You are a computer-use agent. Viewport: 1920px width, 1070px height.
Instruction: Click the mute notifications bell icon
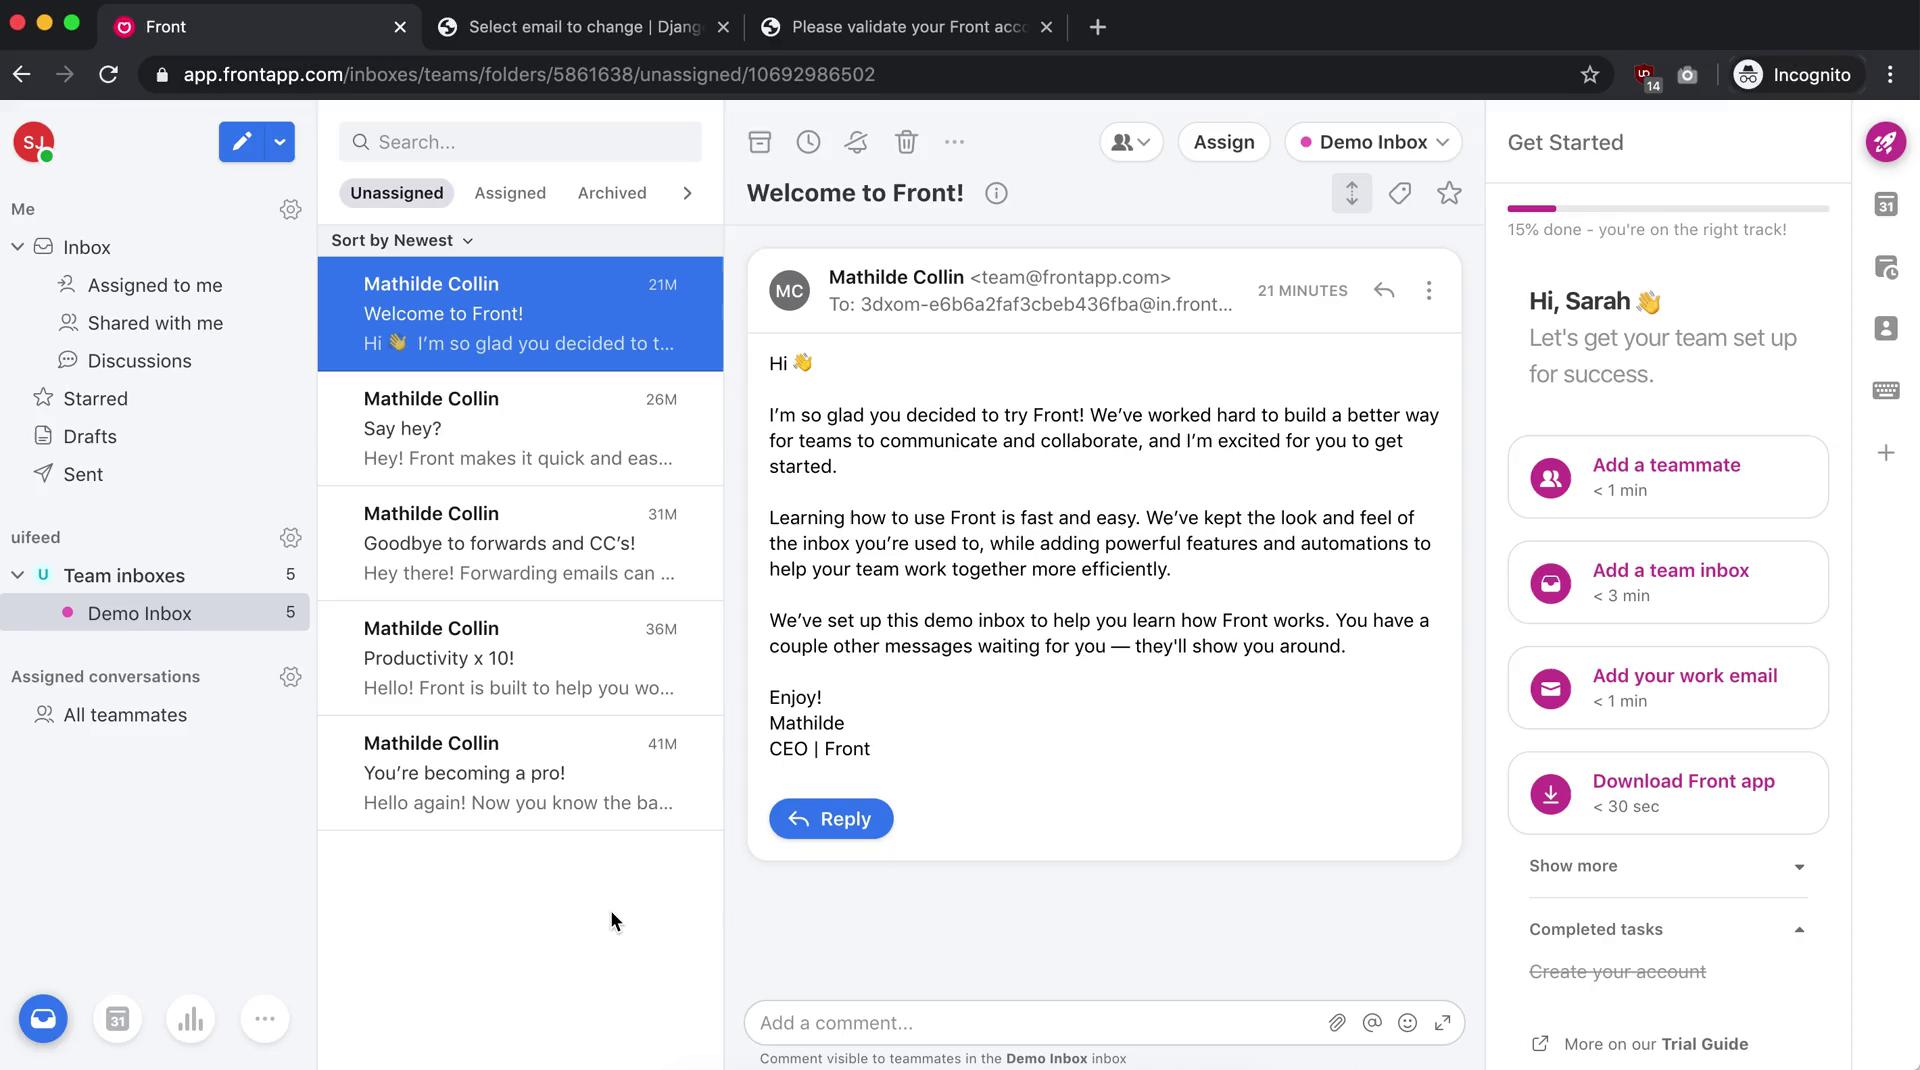[856, 142]
